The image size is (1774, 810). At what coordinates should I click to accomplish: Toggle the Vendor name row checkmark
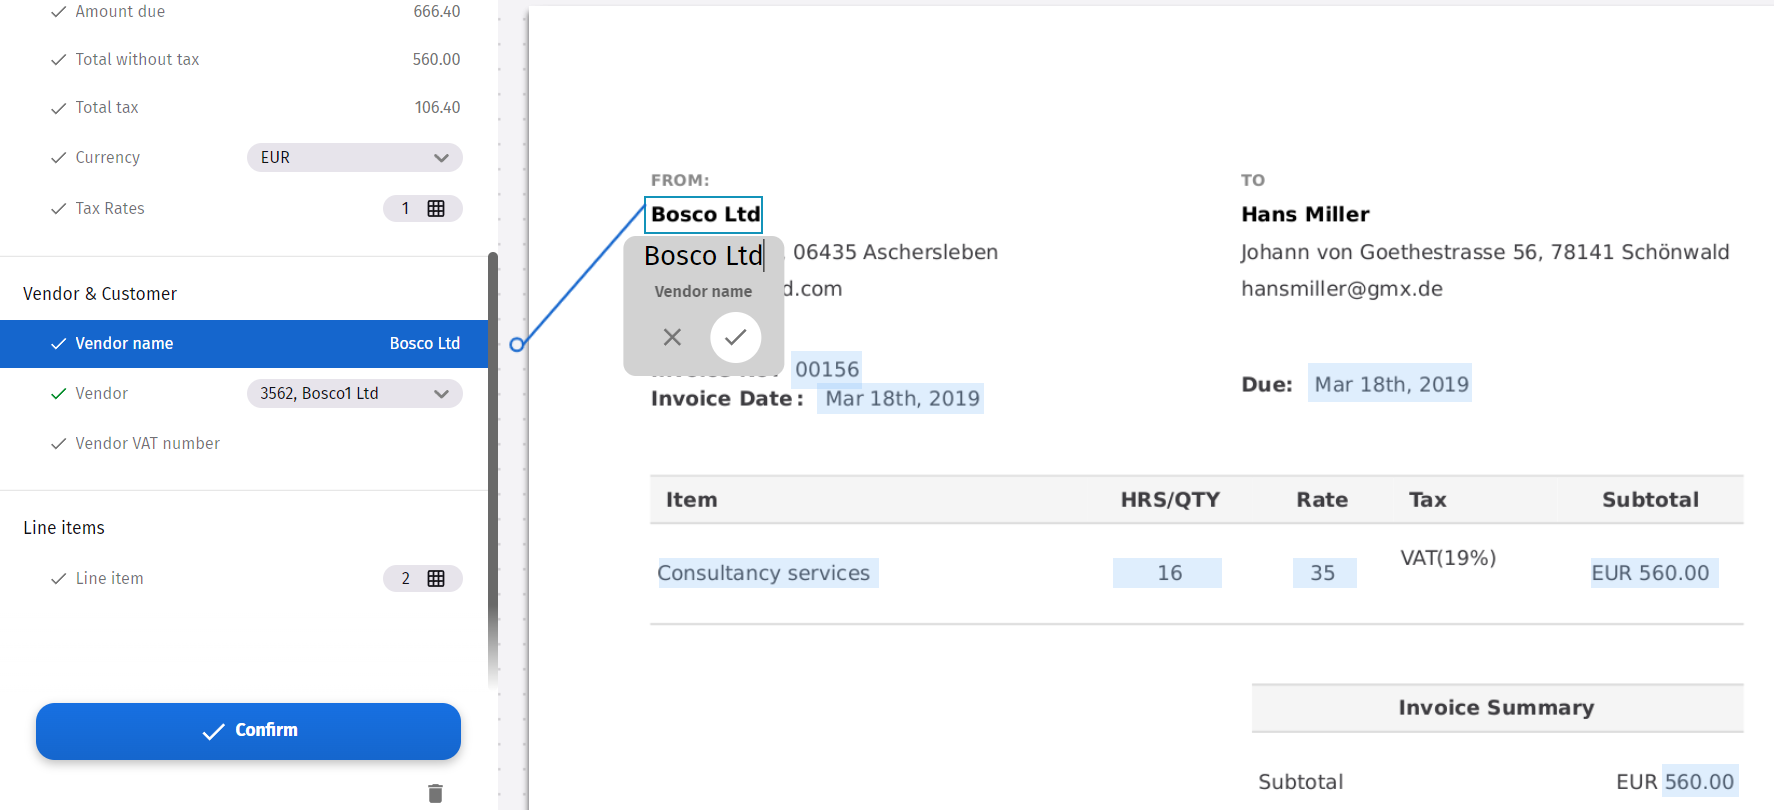58,343
